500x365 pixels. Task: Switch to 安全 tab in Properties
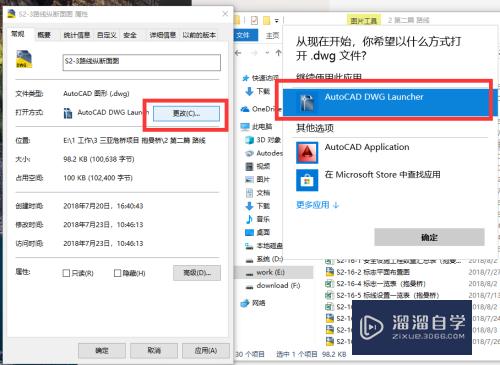(130, 35)
